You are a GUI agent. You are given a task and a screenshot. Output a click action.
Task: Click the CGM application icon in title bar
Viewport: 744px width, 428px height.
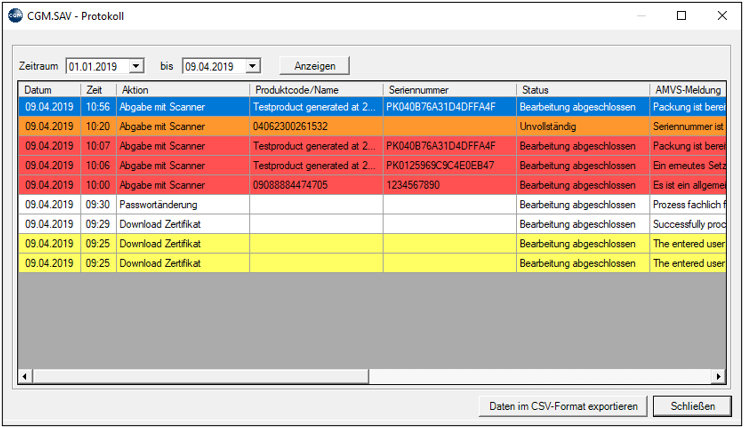pyautogui.click(x=15, y=15)
